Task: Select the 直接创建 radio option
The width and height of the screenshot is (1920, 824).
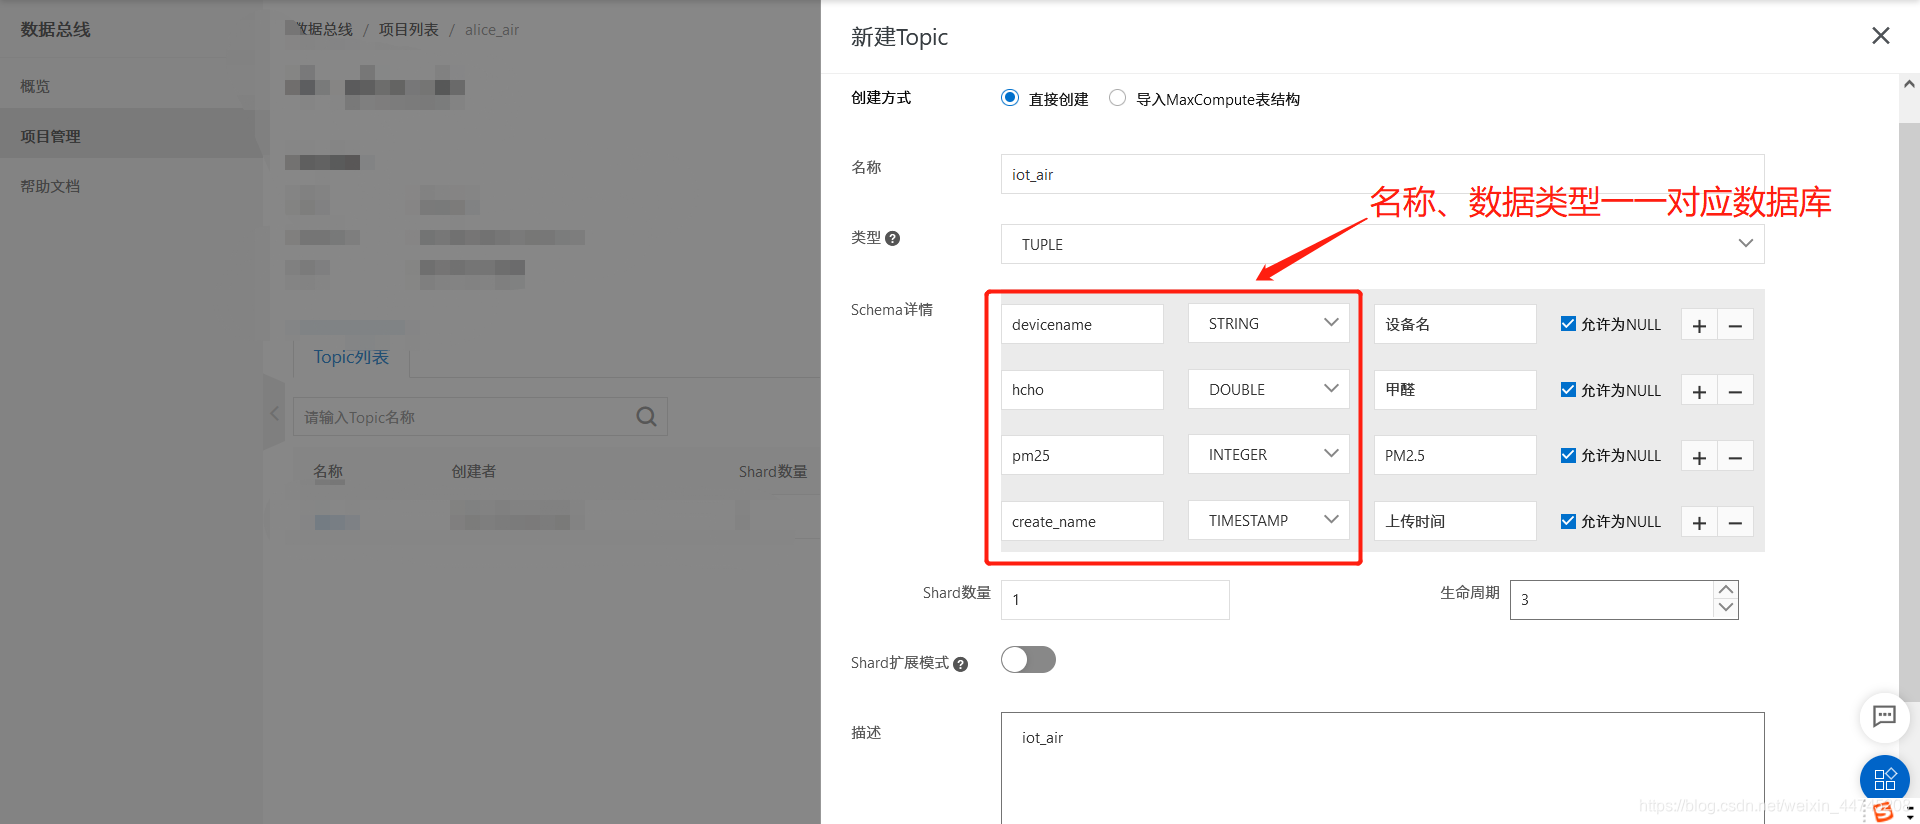Action: (x=1010, y=98)
